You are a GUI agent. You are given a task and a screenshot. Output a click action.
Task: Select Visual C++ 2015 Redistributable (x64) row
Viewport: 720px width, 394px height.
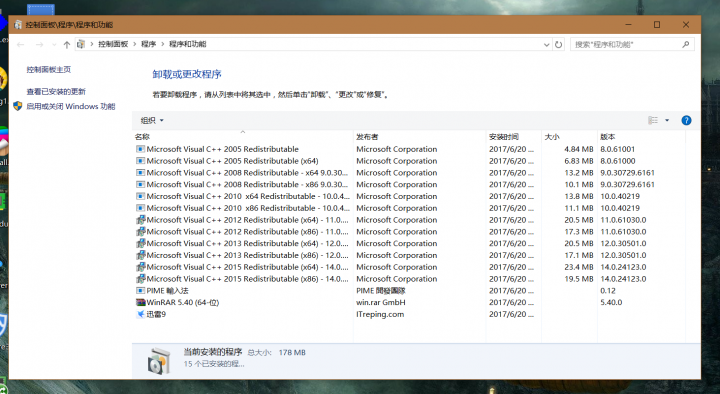point(410,267)
